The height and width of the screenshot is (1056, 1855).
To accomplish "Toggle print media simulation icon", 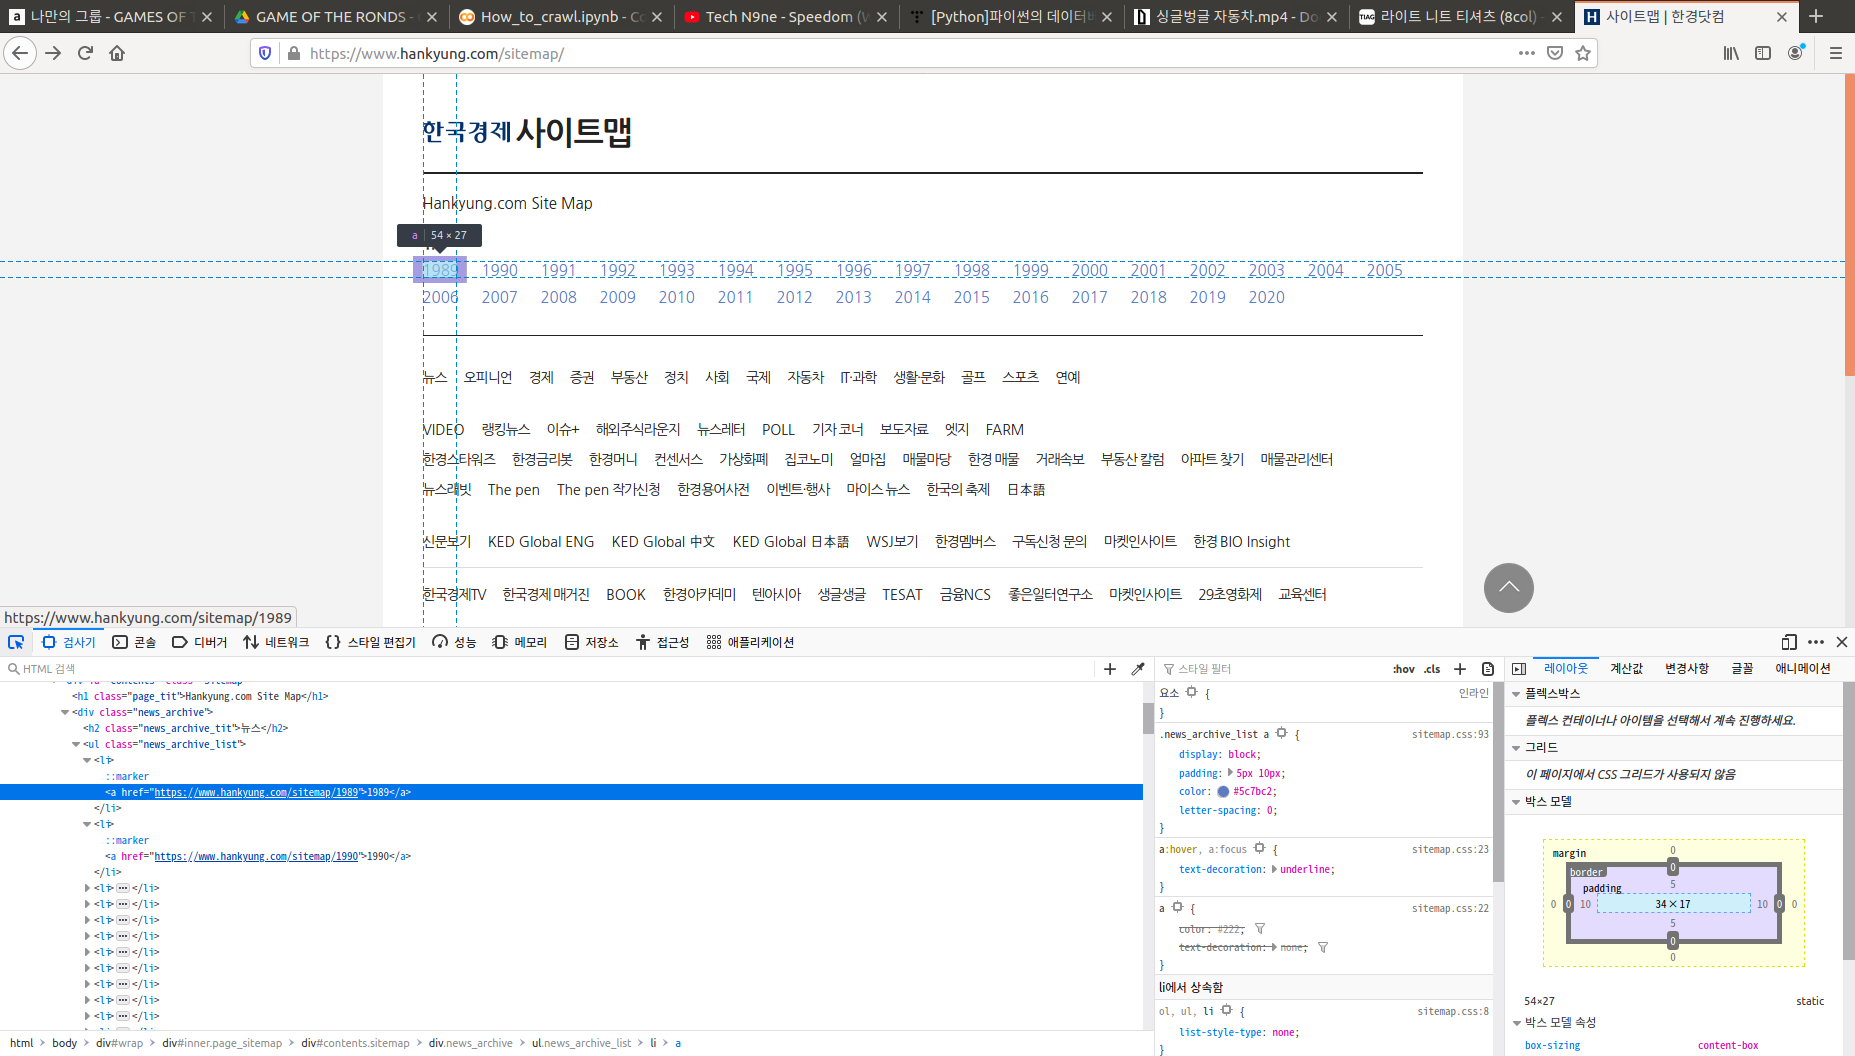I will coord(1488,669).
